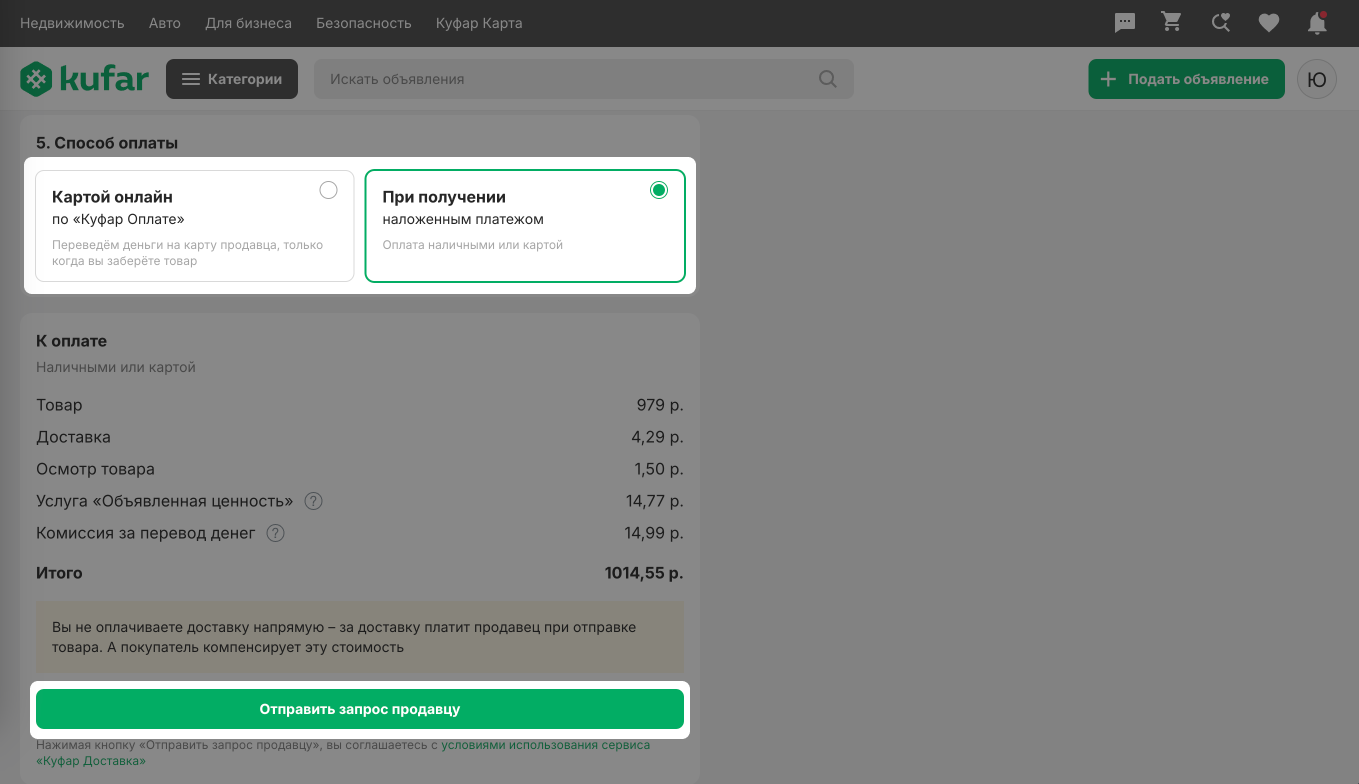Click Подать объявление button
This screenshot has height=784, width=1359.
click(1186, 79)
